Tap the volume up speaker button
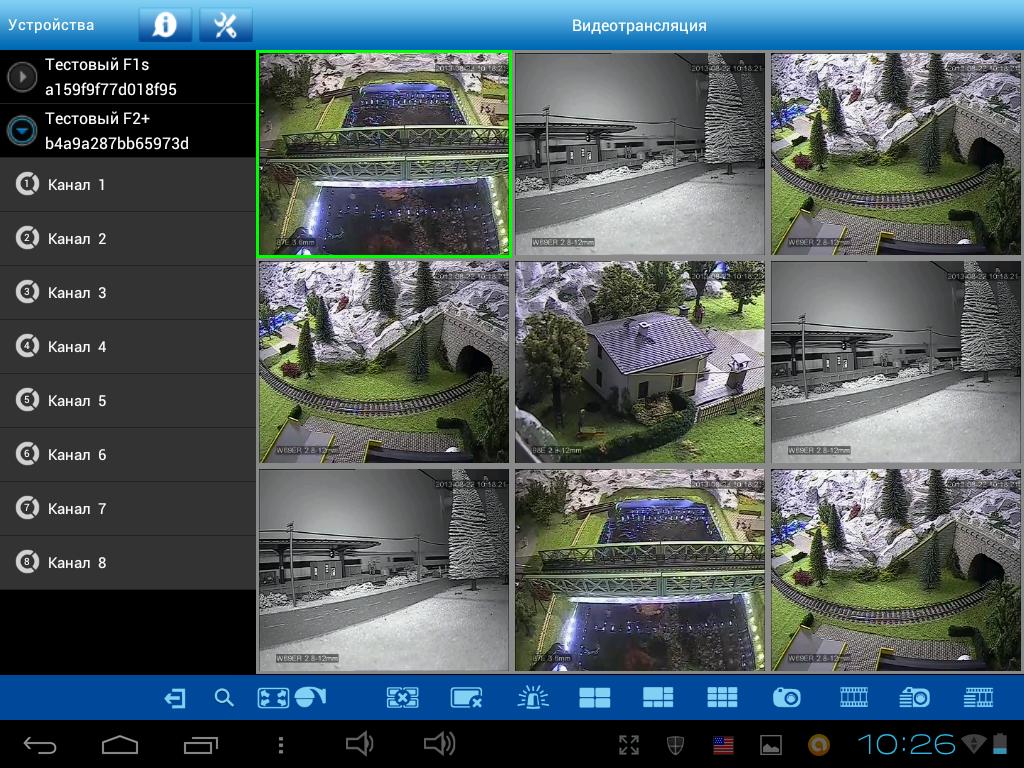Screen dimensions: 1024x768 point(439,743)
